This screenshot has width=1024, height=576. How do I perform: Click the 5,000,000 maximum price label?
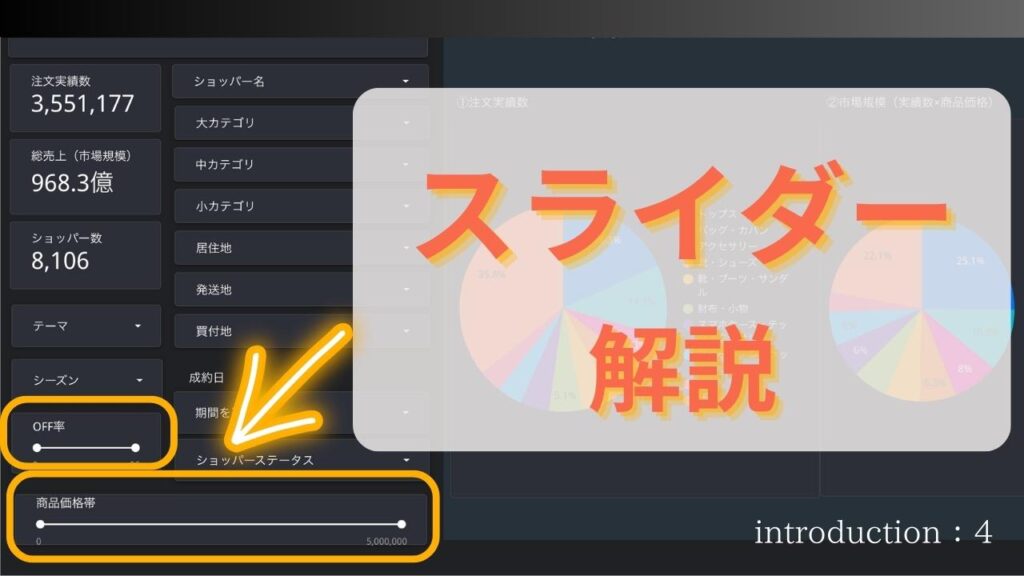click(x=387, y=541)
